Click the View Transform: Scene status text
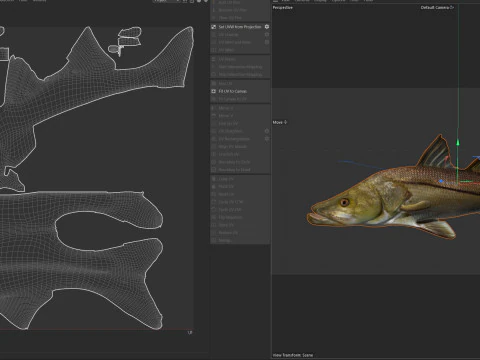 coord(293,355)
